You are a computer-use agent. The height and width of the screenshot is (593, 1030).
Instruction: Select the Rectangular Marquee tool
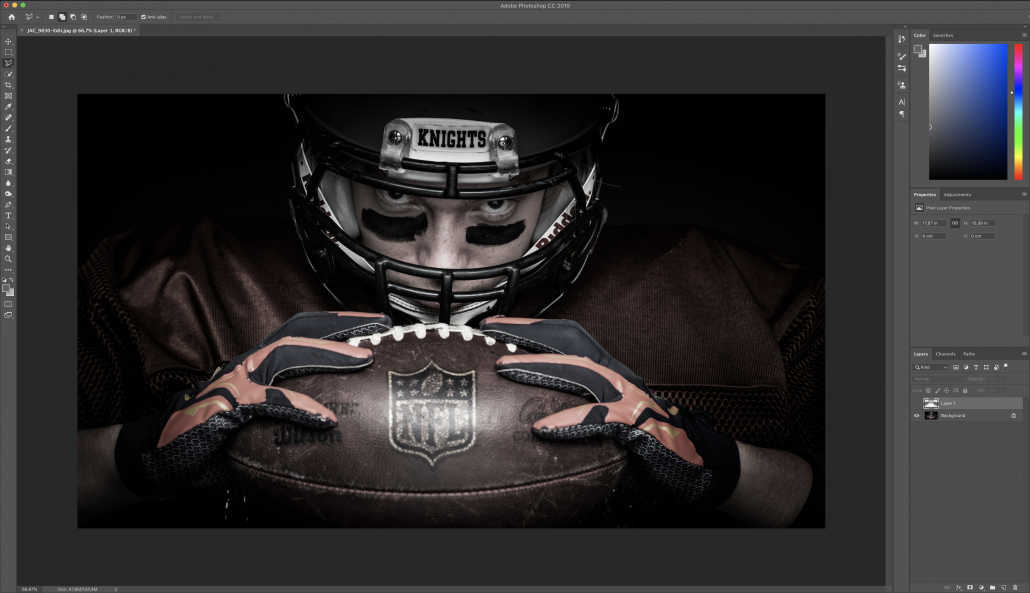pyautogui.click(x=9, y=52)
